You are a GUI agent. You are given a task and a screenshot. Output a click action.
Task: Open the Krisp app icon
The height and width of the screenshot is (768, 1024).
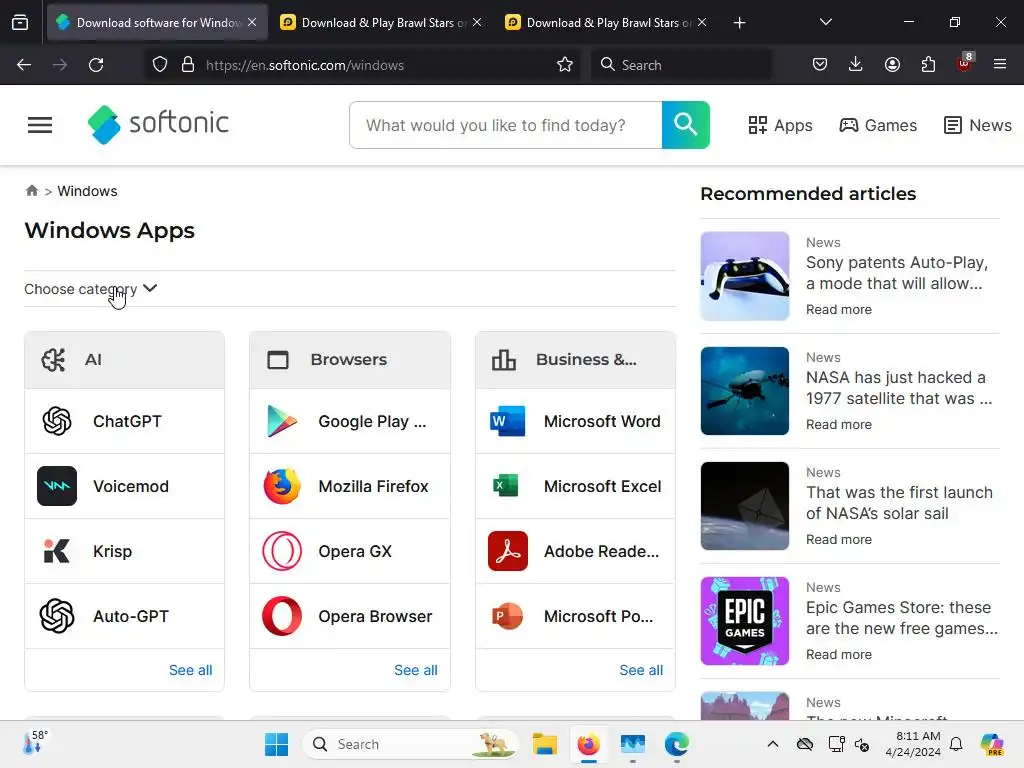pyautogui.click(x=57, y=551)
